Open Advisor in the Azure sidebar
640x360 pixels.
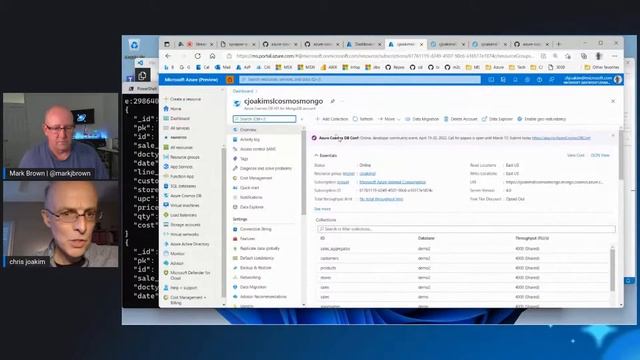point(176,263)
